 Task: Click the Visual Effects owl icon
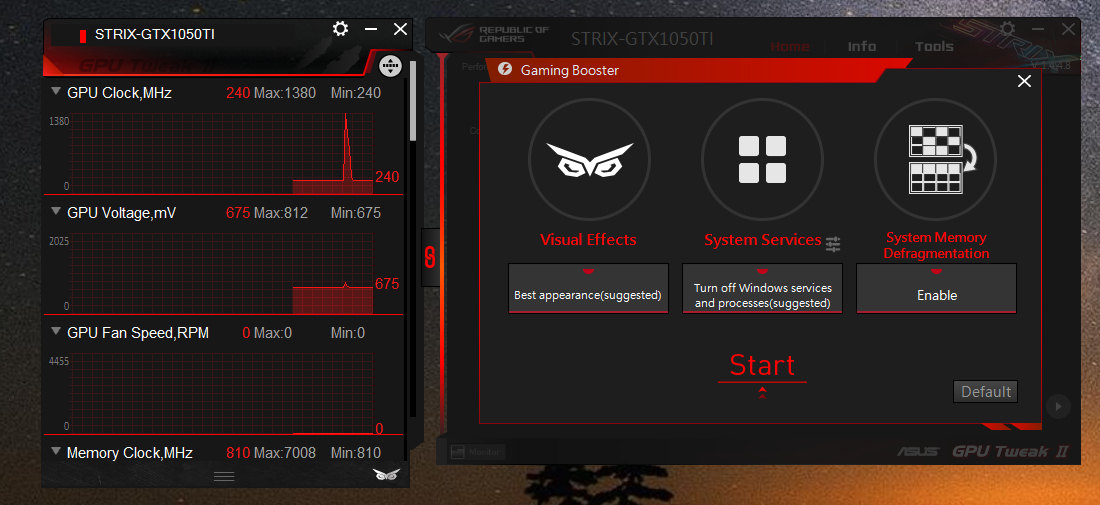tap(589, 159)
